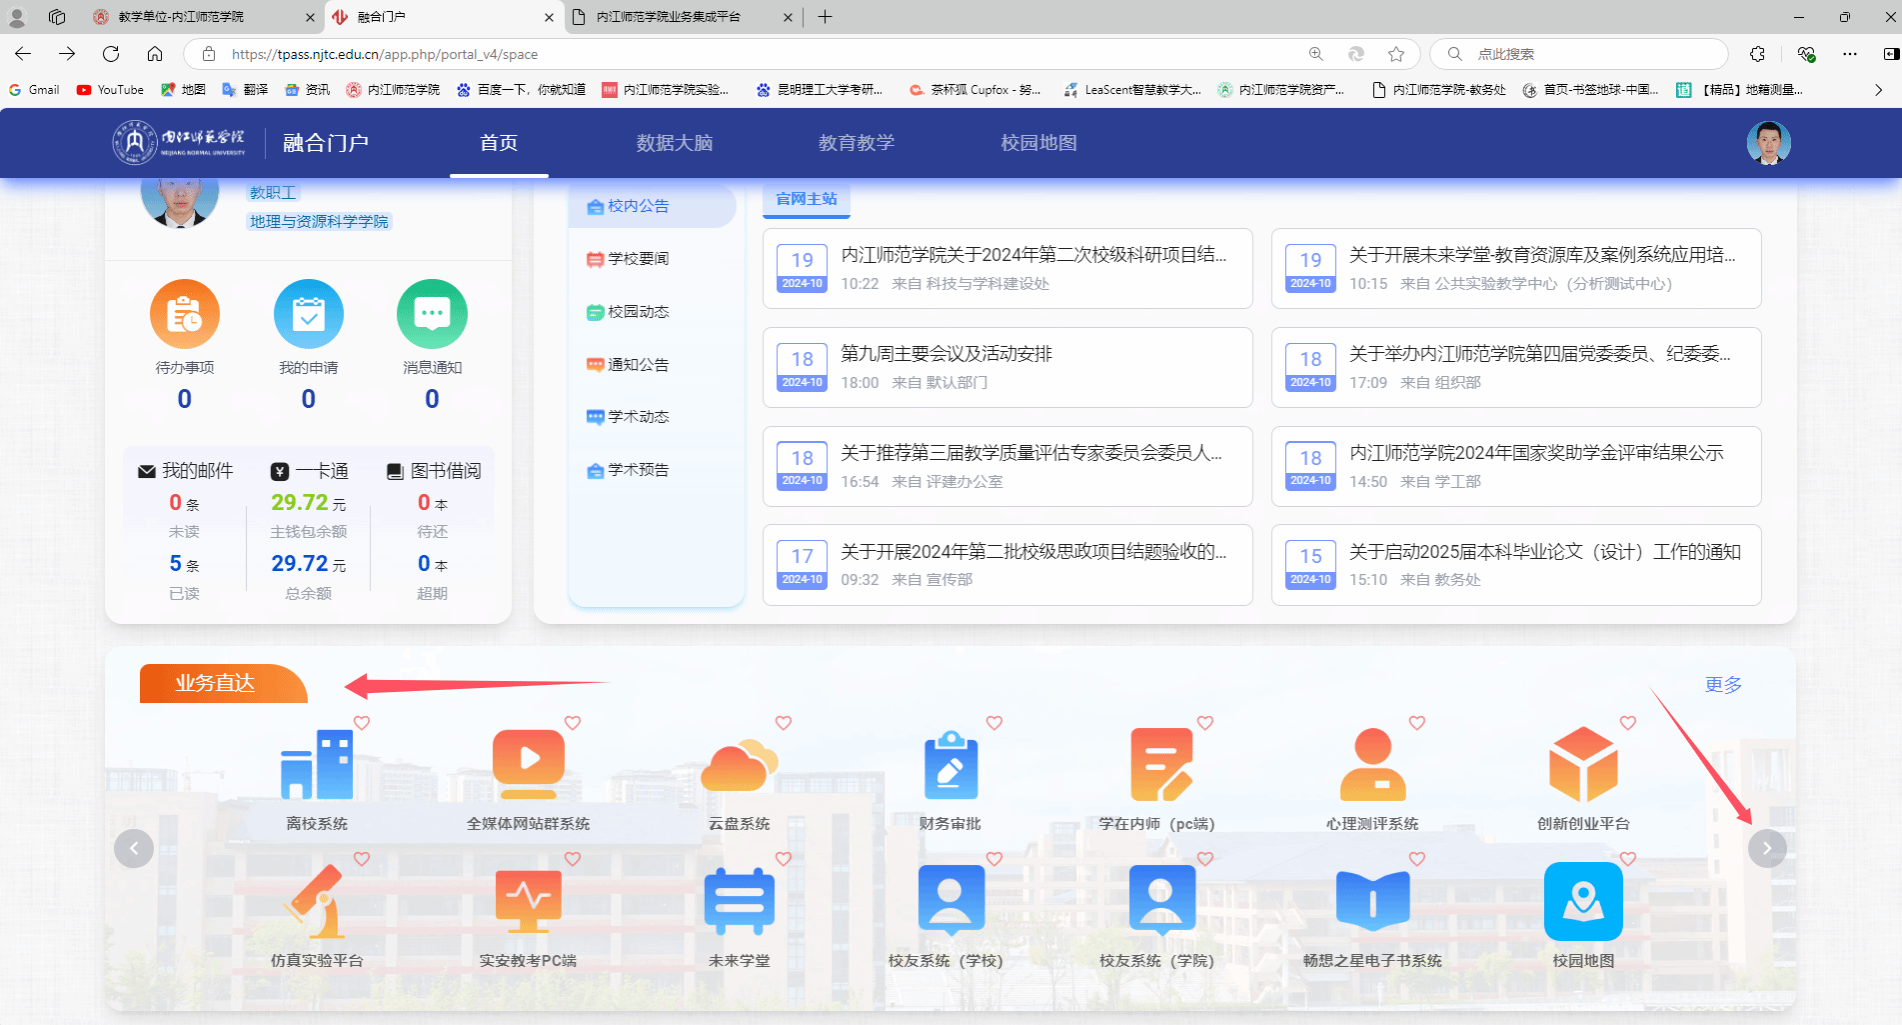
Task: Open 内江师范学院2024年国家奖助学金评审结果公示 notice
Action: point(1536,453)
